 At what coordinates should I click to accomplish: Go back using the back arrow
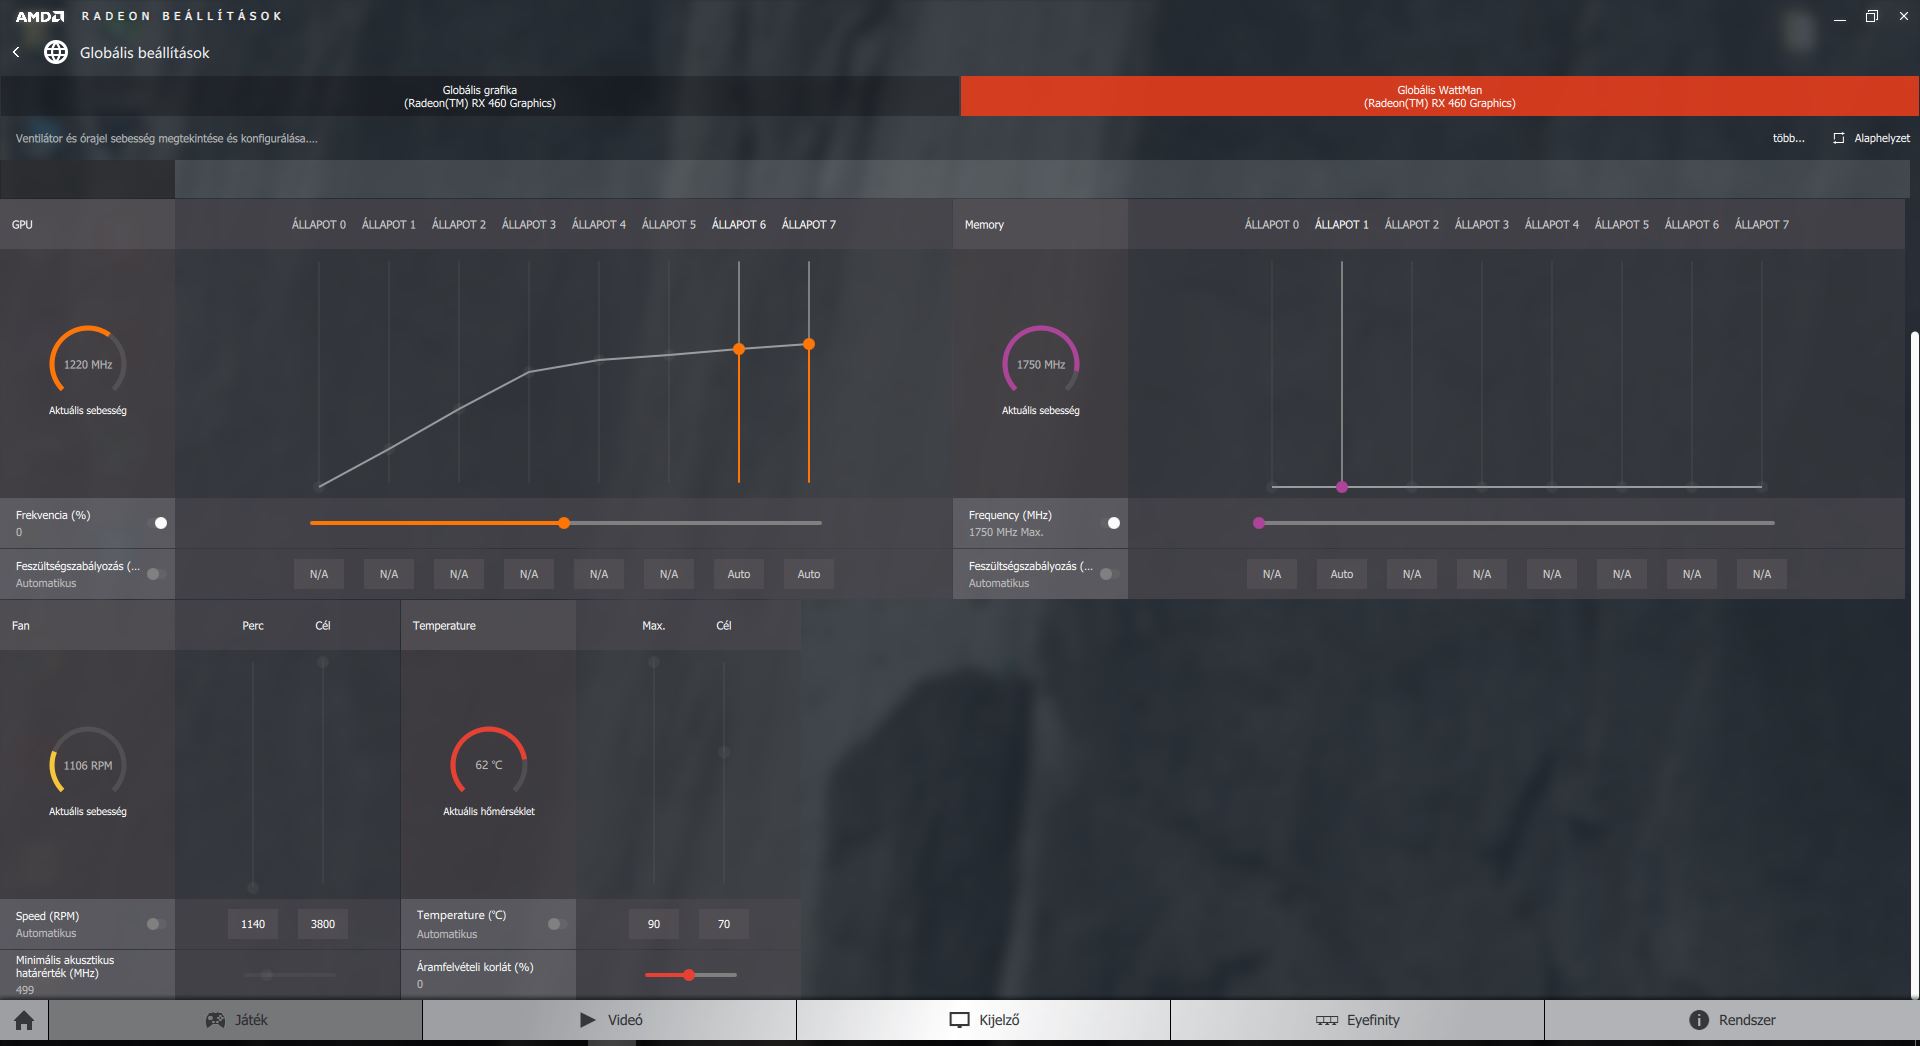click(16, 52)
